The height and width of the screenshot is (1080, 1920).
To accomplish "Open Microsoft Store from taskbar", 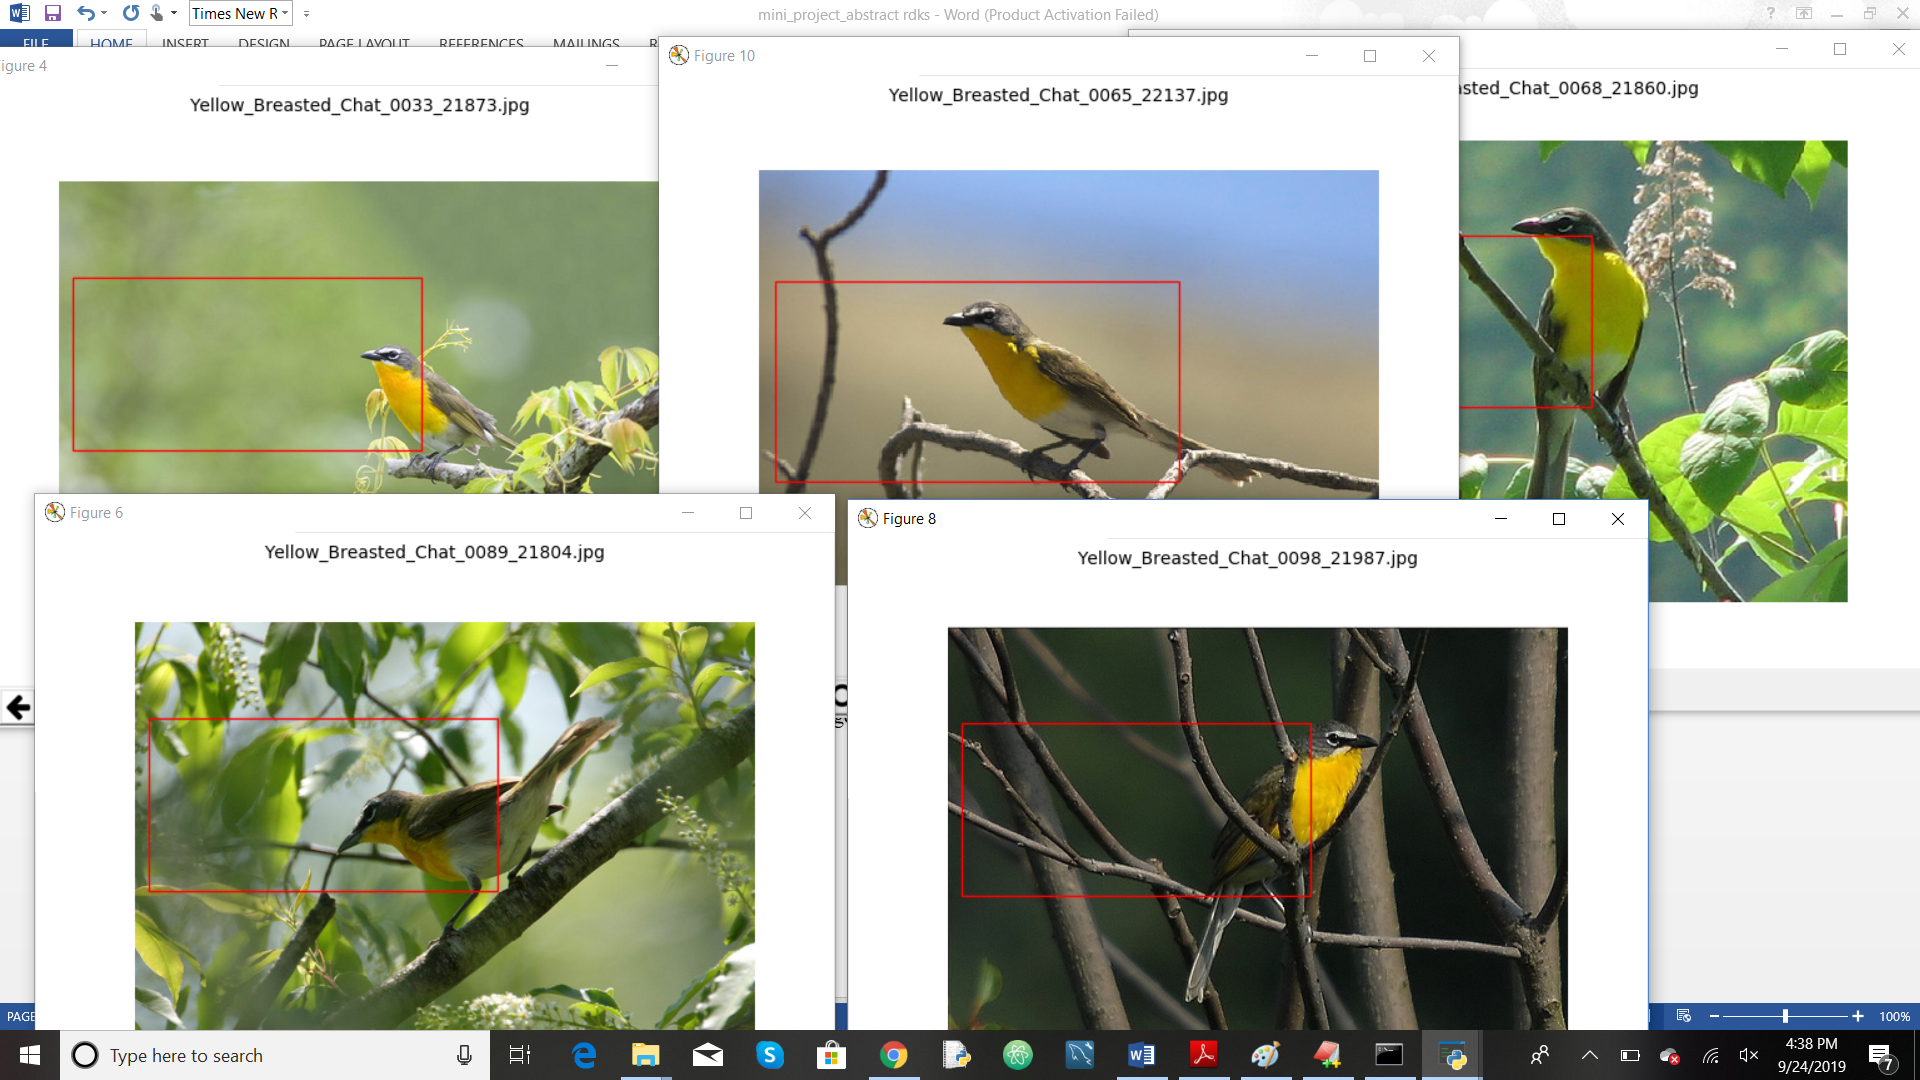I will coord(832,1055).
